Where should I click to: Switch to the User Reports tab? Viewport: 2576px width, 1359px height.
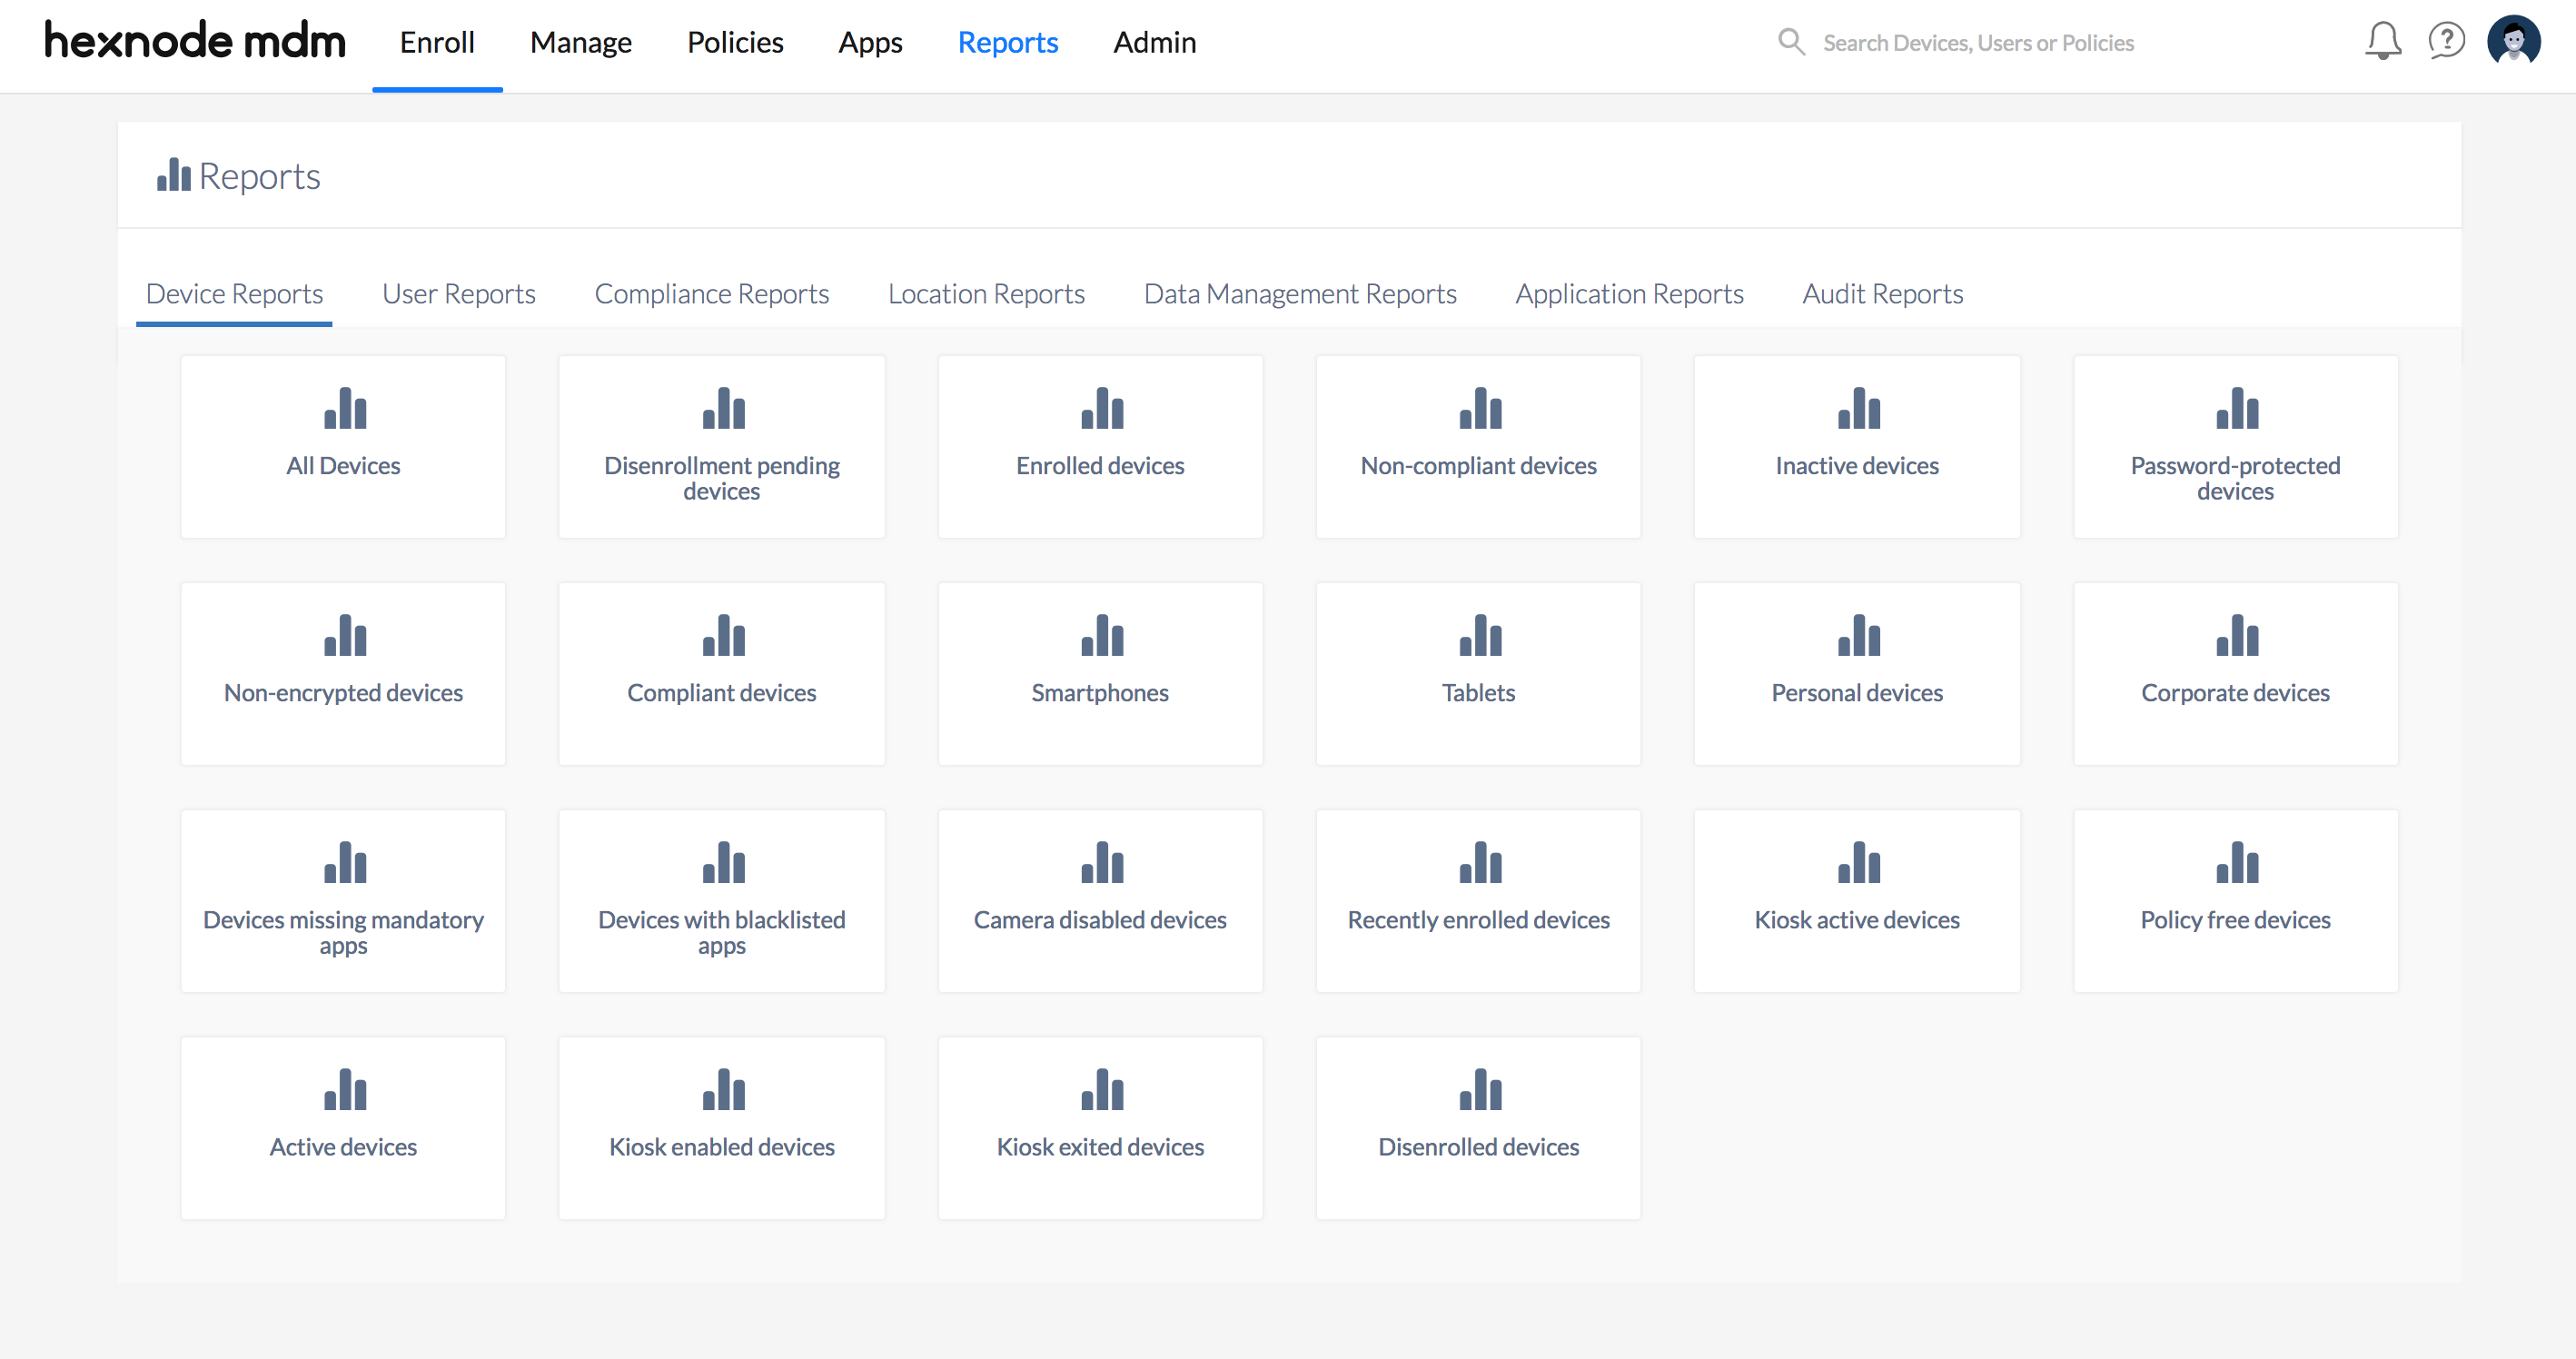tap(459, 294)
